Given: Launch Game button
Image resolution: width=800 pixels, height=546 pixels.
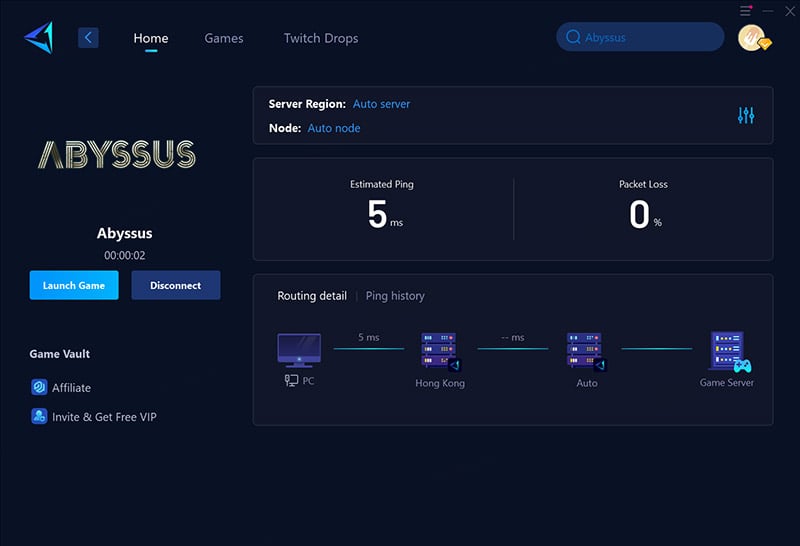Looking at the screenshot, I should (x=74, y=285).
